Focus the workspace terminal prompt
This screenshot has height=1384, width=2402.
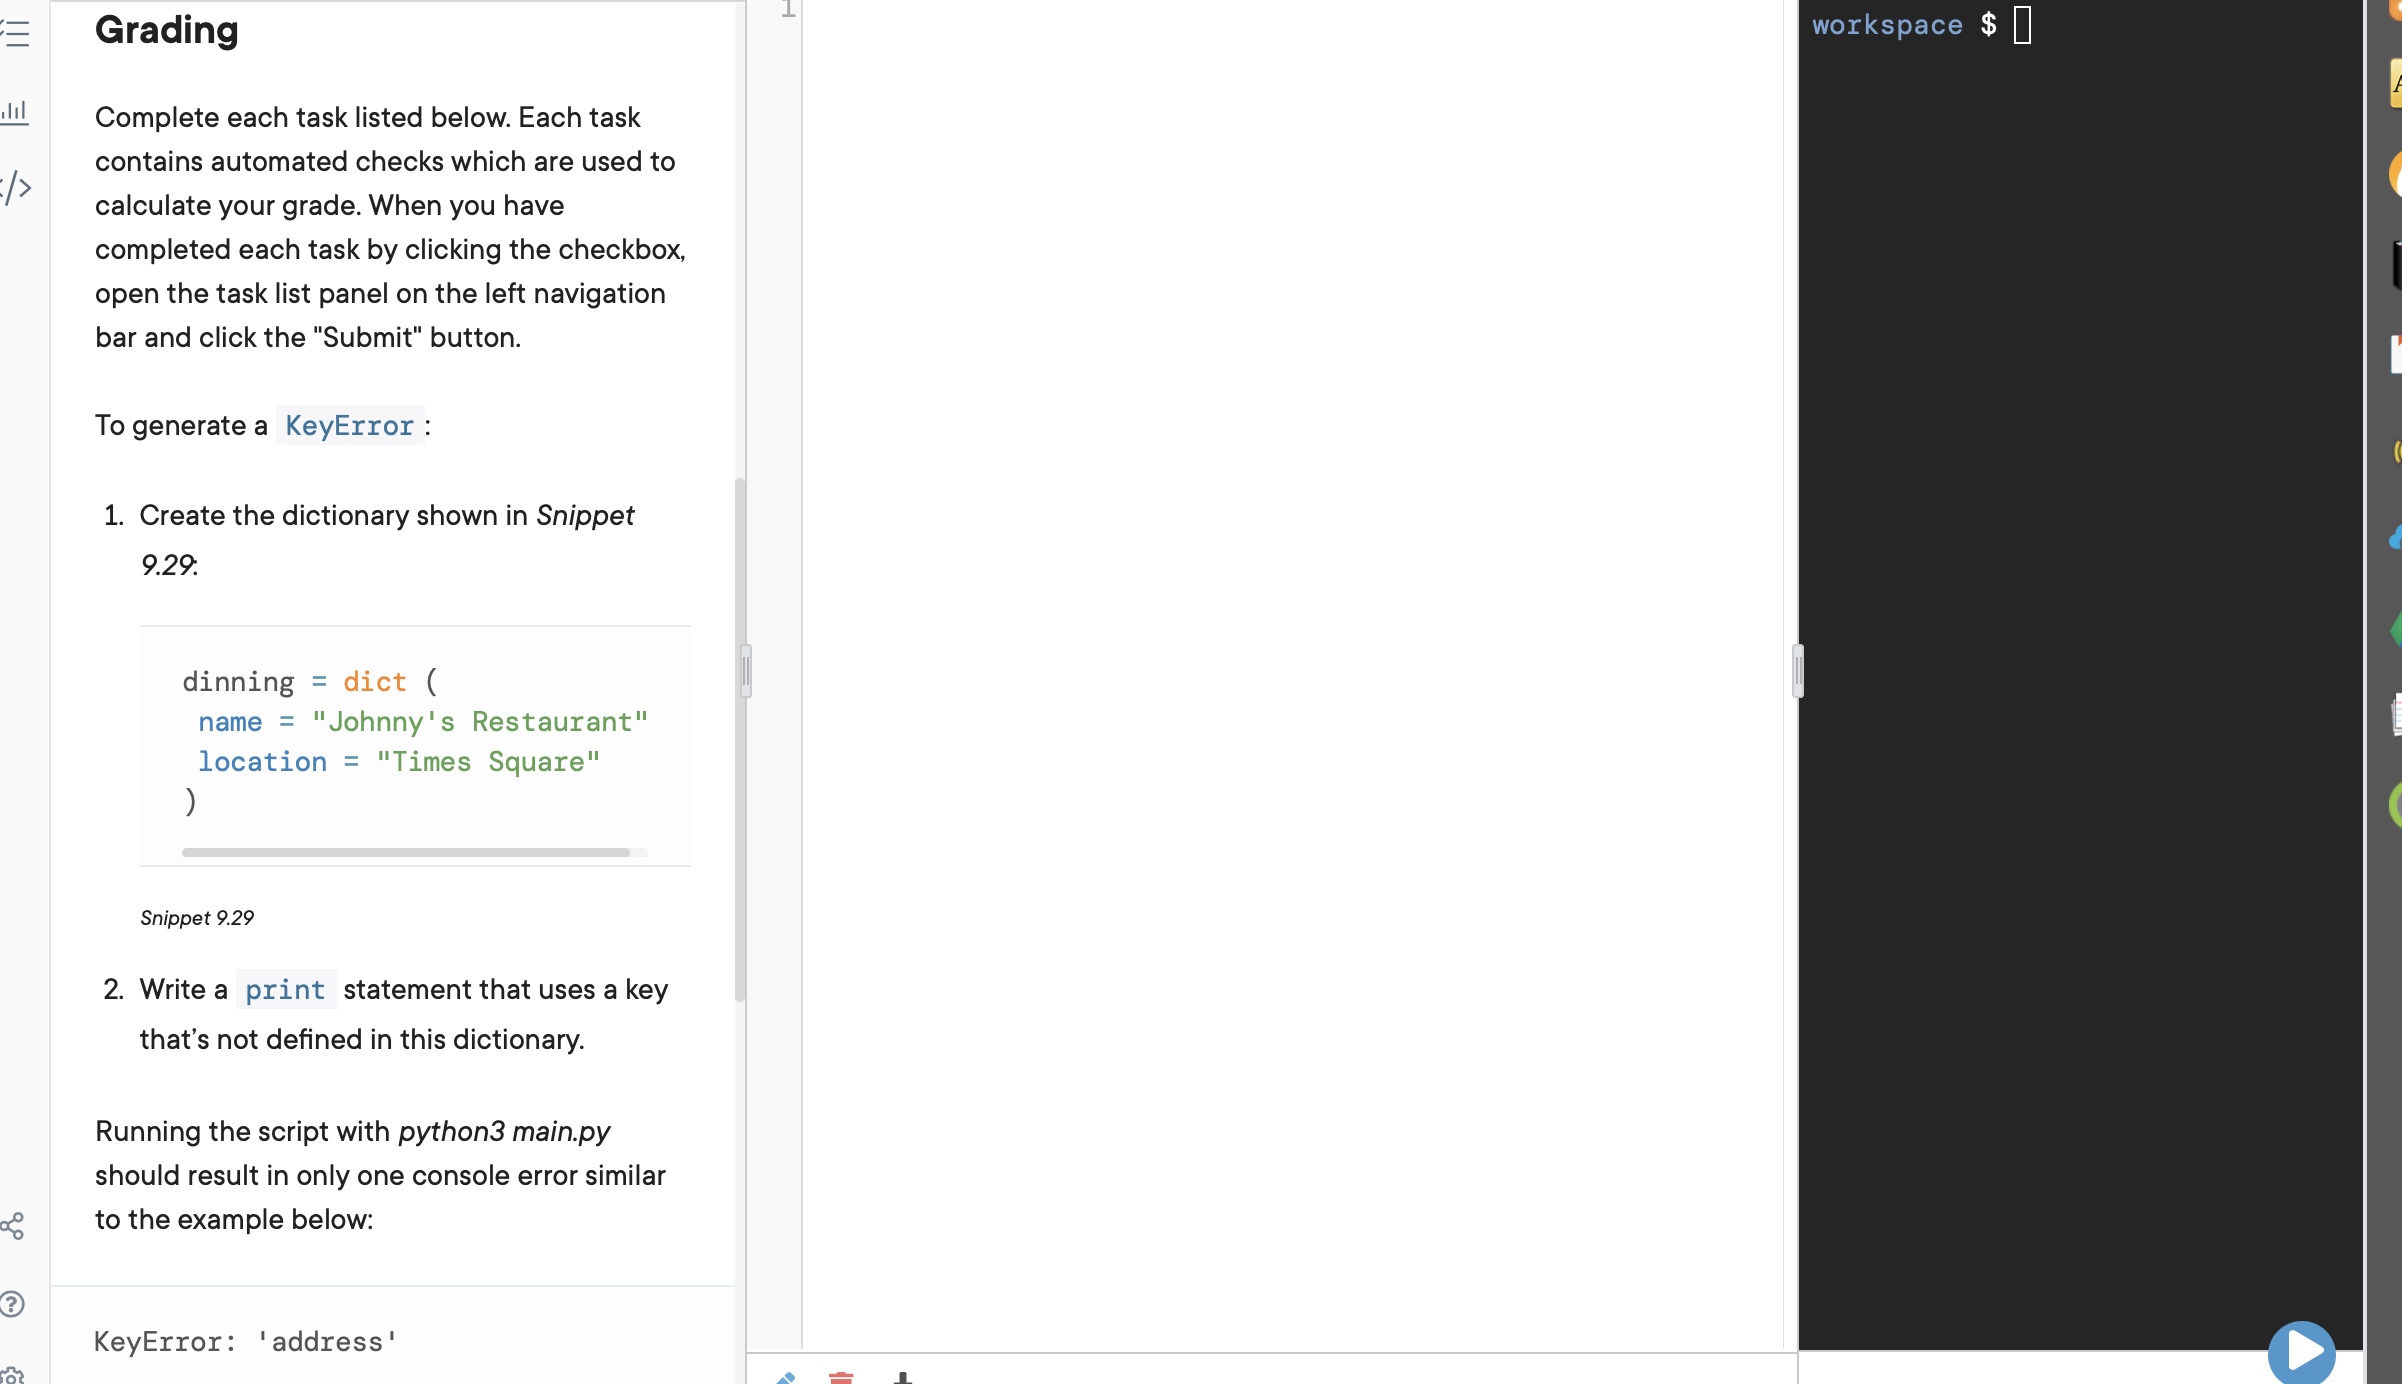tap(2022, 26)
